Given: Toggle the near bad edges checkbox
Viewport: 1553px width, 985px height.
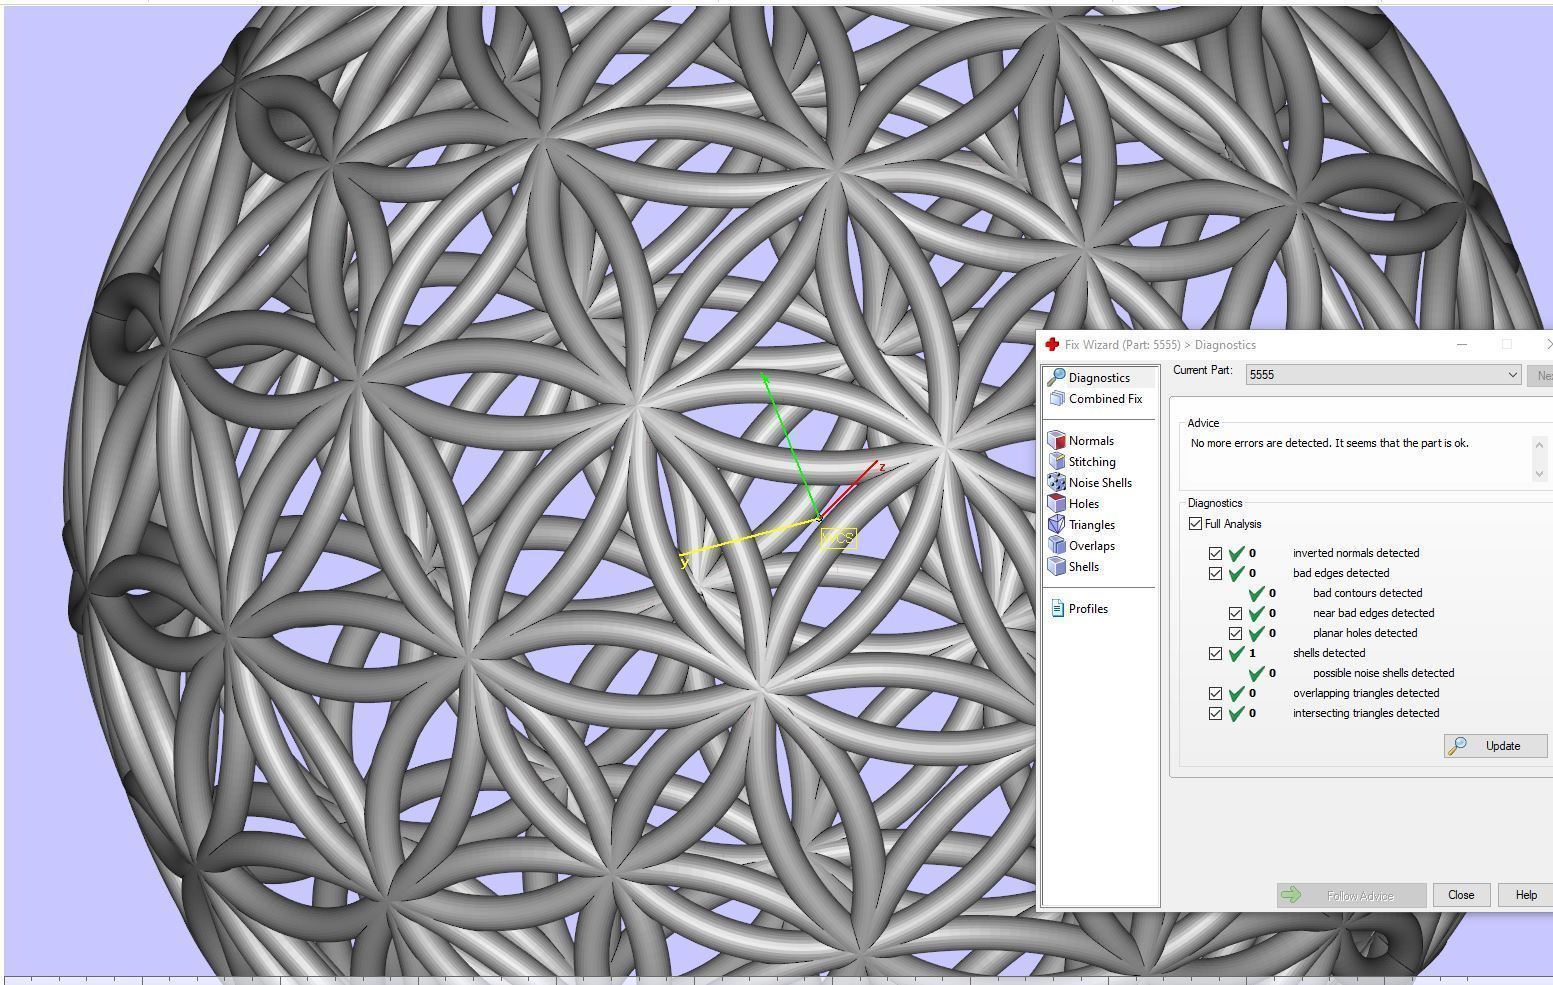Looking at the screenshot, I should (x=1235, y=613).
